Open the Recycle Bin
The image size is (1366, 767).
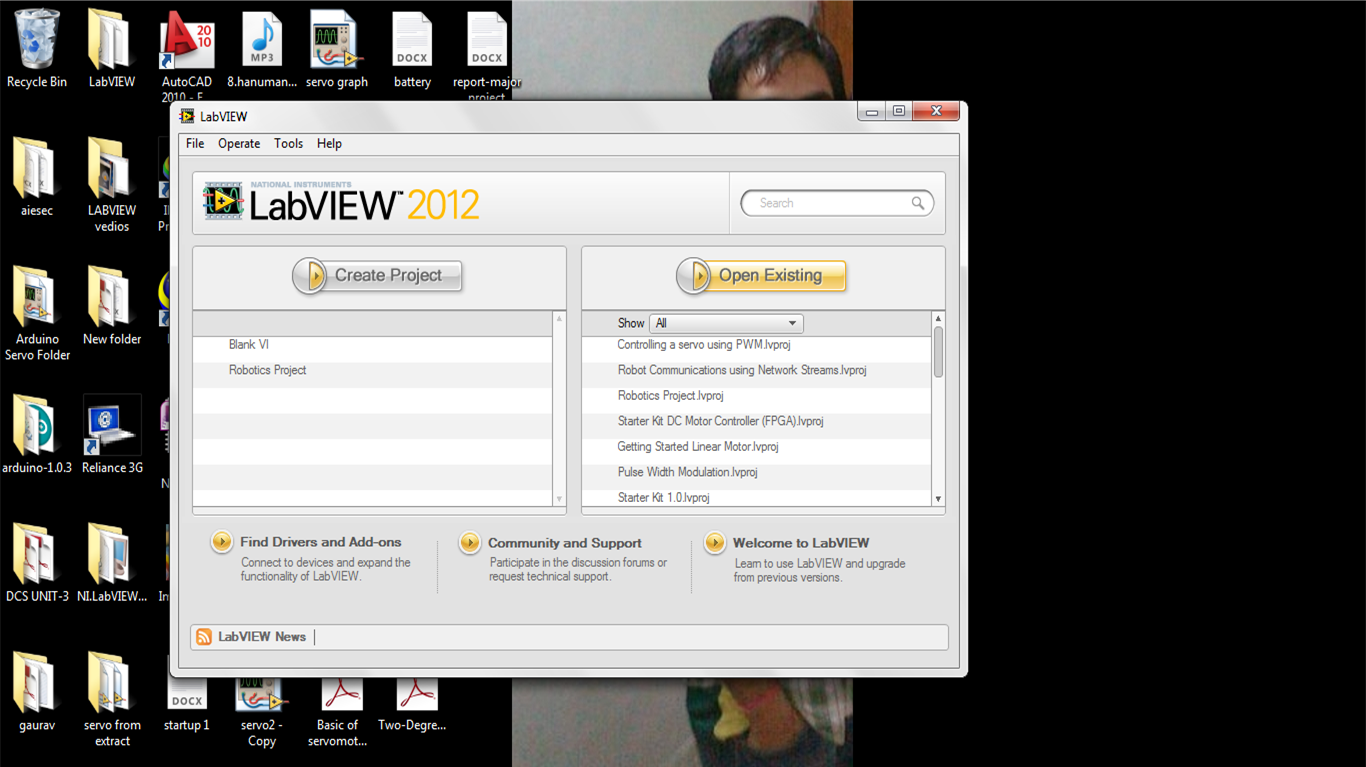pos(36,40)
